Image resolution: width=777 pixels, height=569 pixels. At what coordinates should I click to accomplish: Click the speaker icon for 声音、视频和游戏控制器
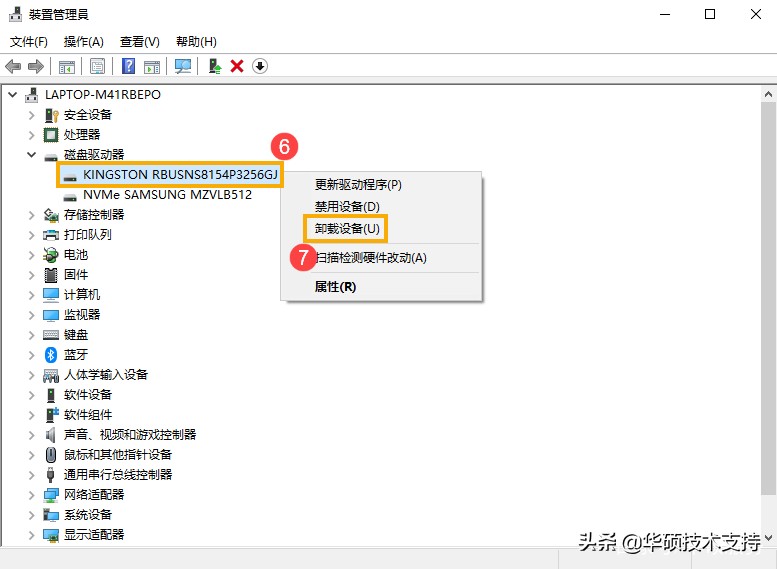click(x=51, y=435)
